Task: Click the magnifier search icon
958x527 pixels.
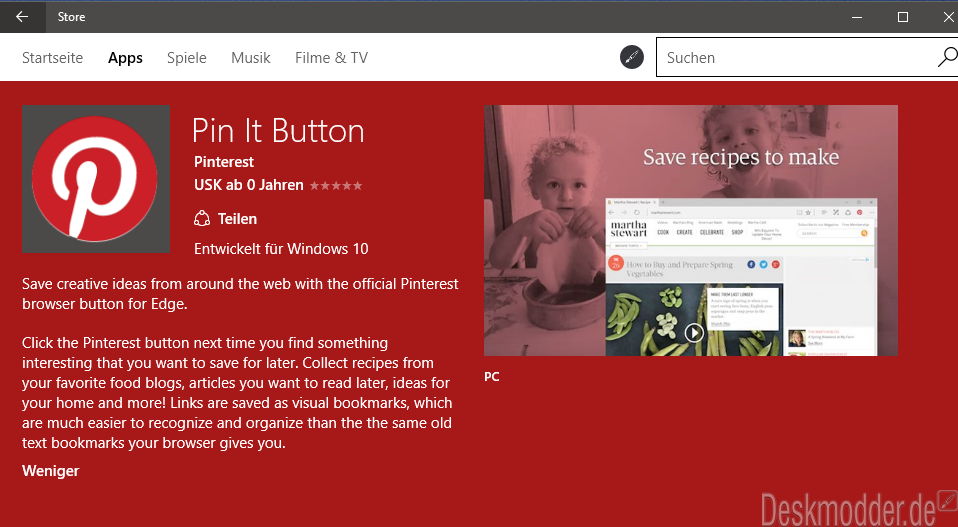Action: tap(947, 57)
